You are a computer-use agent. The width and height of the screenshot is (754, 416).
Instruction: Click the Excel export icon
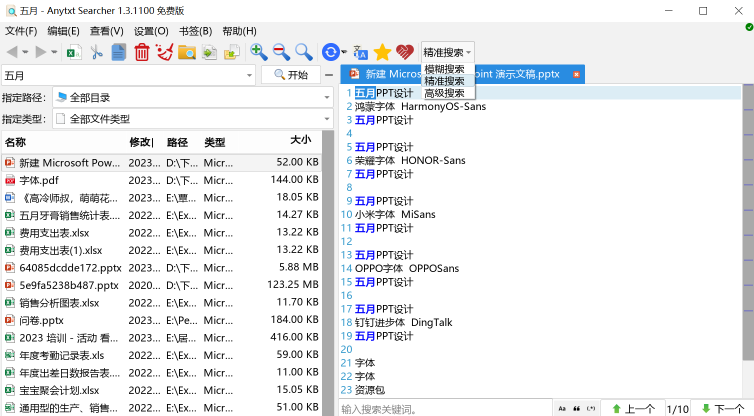(74, 52)
